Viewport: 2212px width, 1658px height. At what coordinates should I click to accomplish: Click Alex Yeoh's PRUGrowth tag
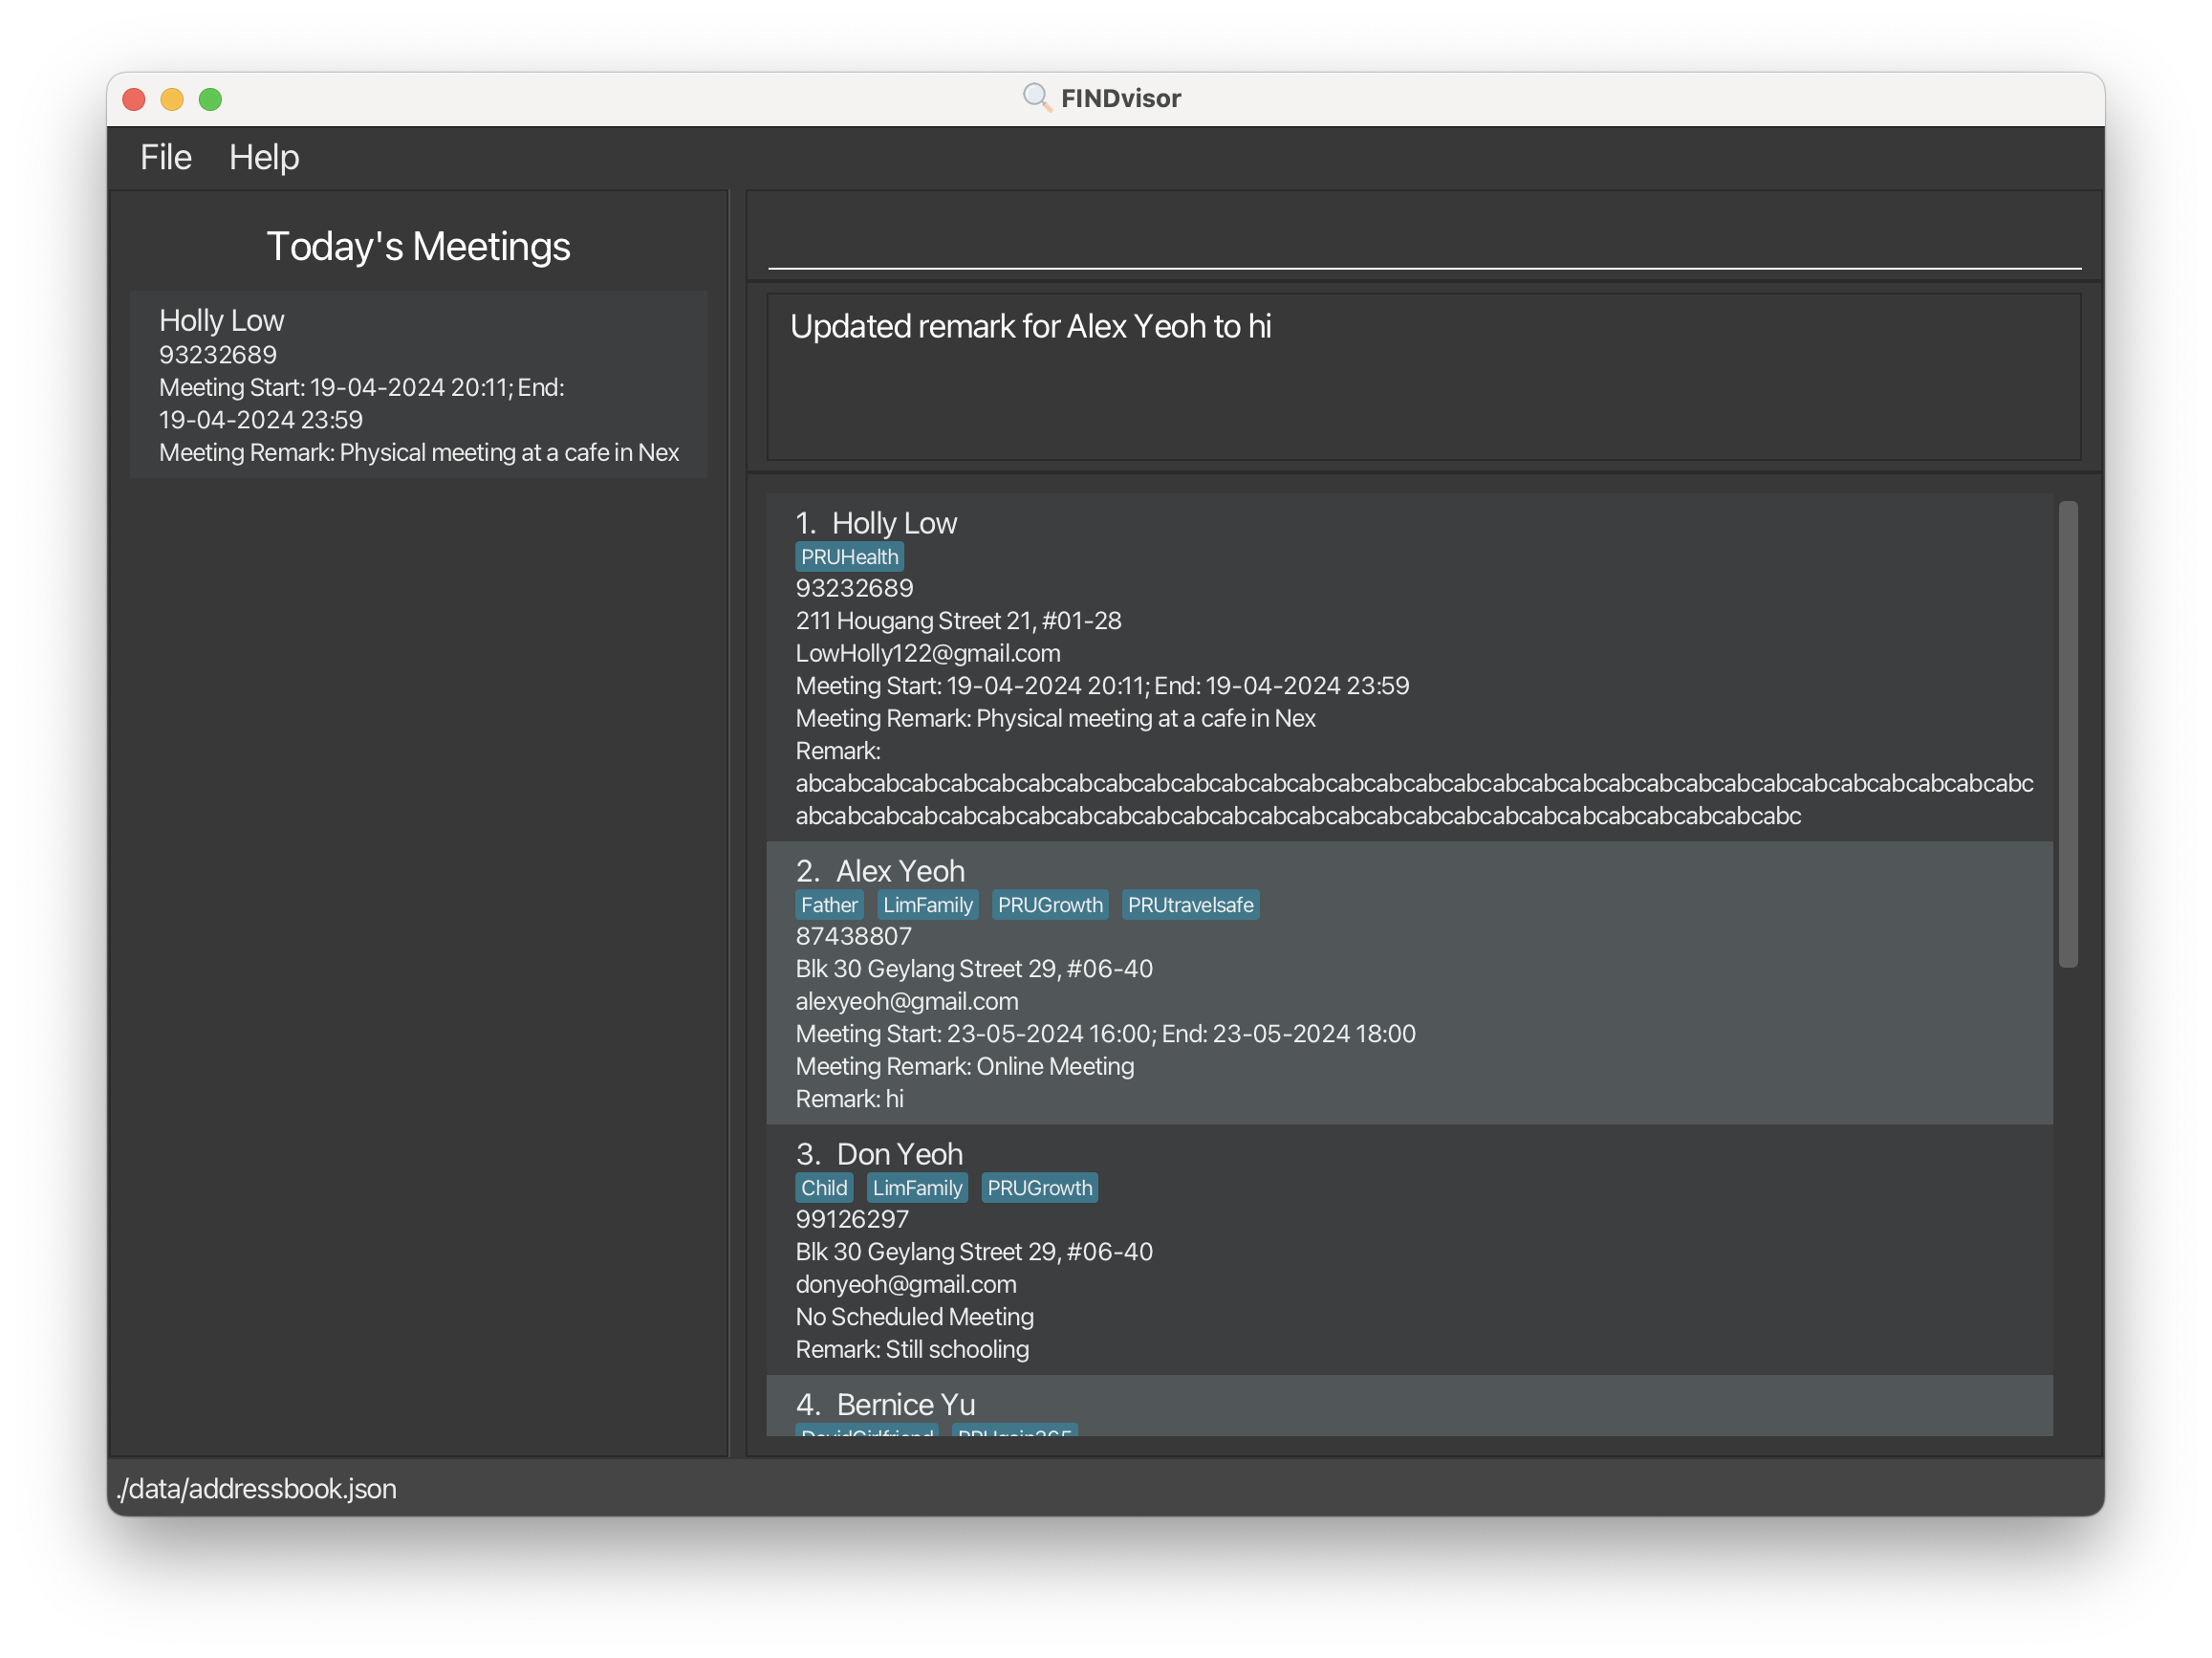click(x=1049, y=905)
